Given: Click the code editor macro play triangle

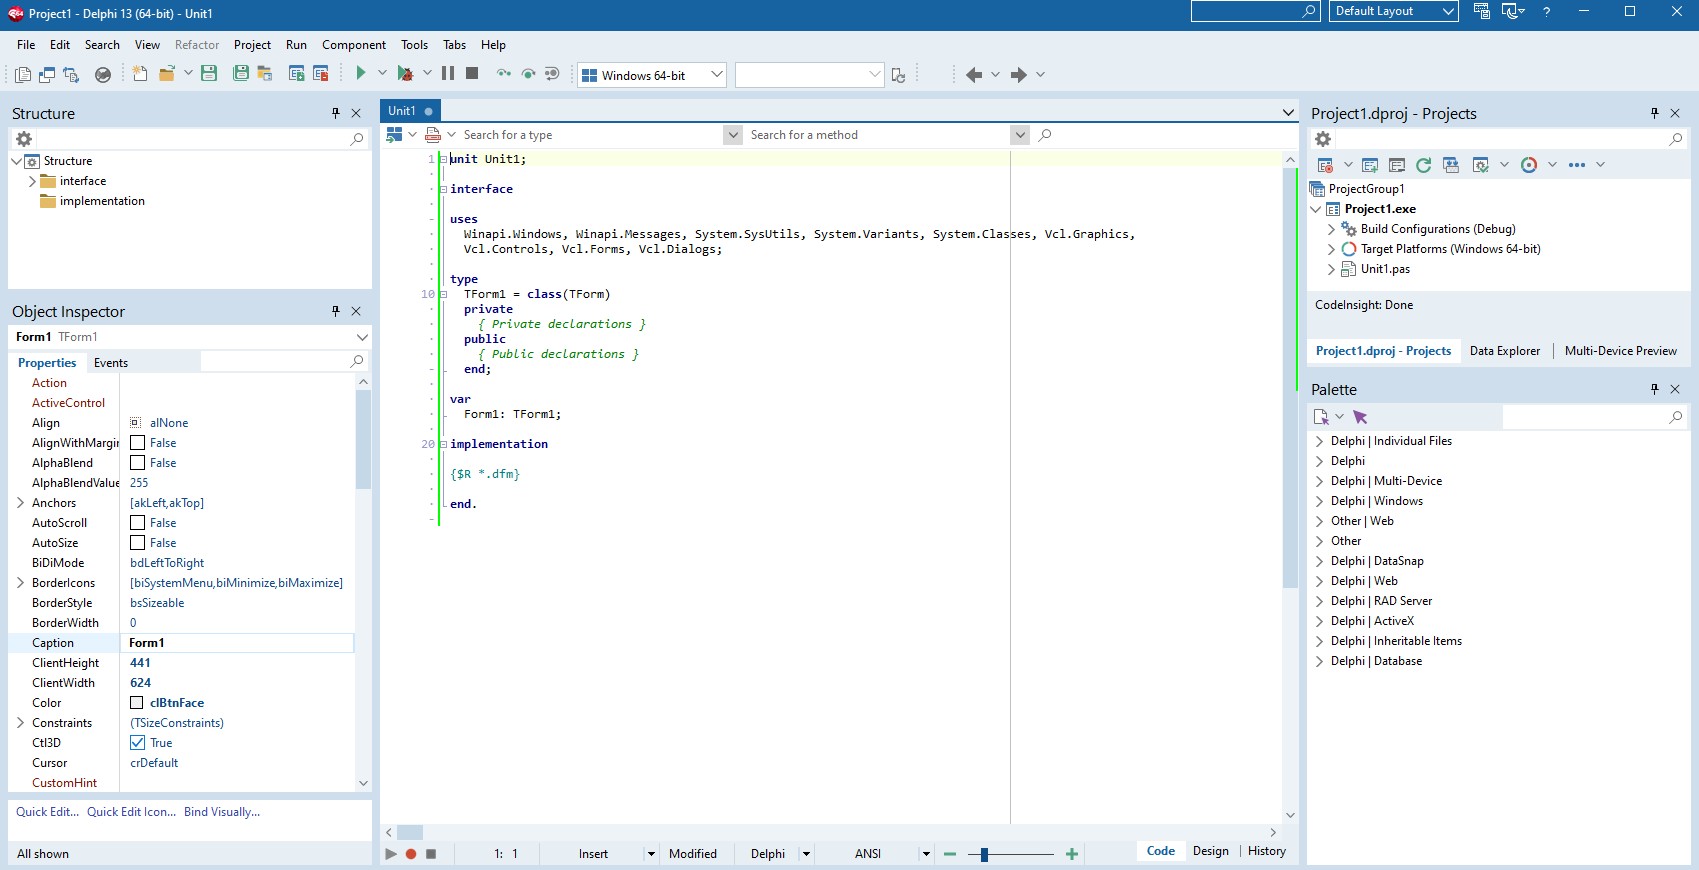Looking at the screenshot, I should pos(391,854).
